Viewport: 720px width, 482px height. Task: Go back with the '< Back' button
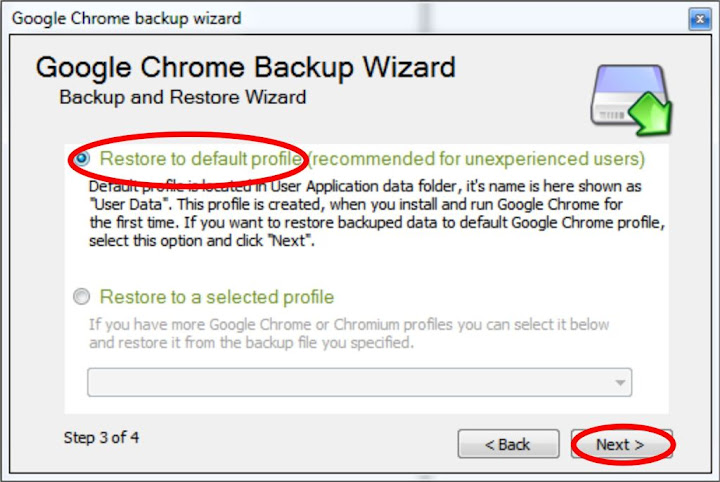(x=508, y=444)
